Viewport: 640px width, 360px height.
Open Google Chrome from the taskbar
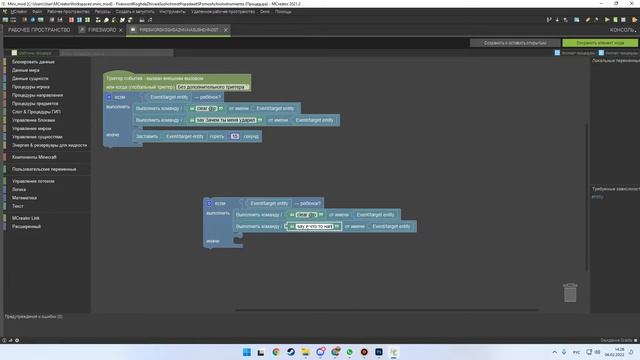[x=276, y=352]
